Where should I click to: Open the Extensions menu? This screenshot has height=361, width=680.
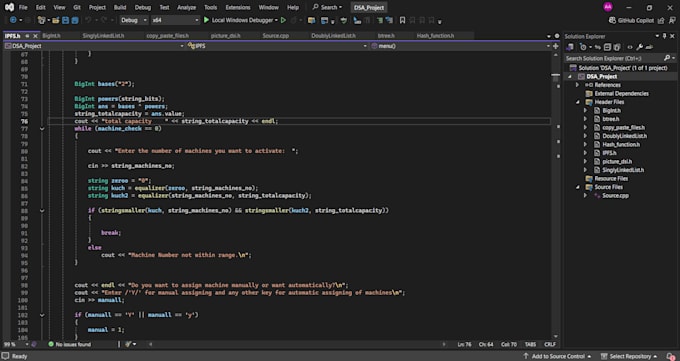point(238,7)
